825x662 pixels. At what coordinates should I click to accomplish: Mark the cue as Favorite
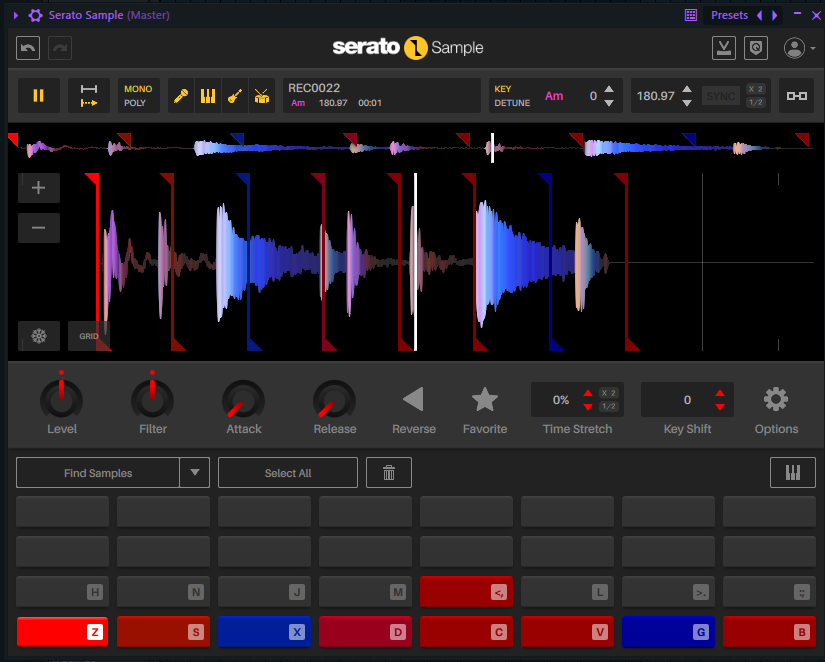pos(485,399)
